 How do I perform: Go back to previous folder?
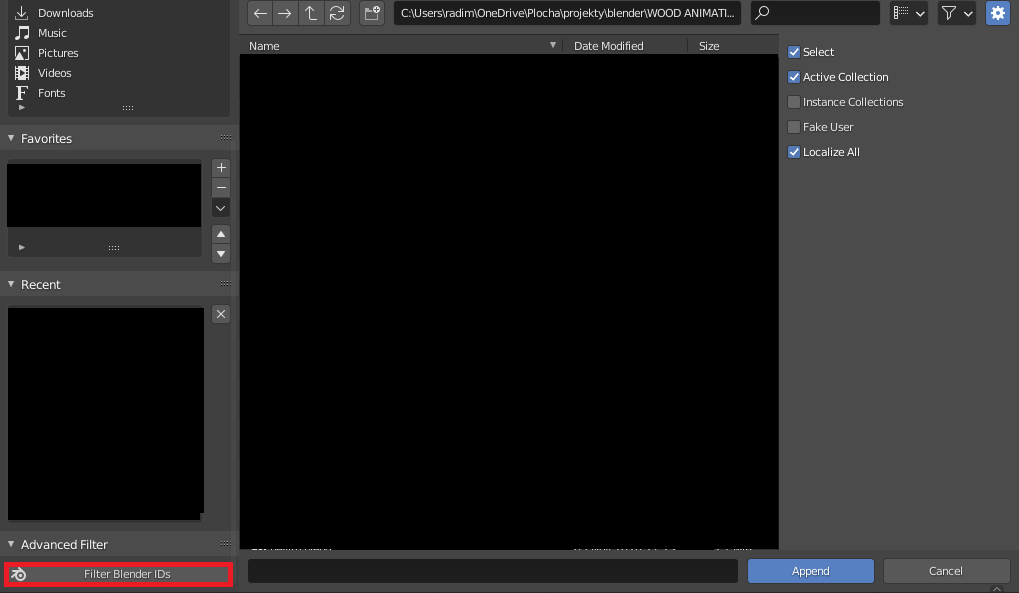click(260, 13)
